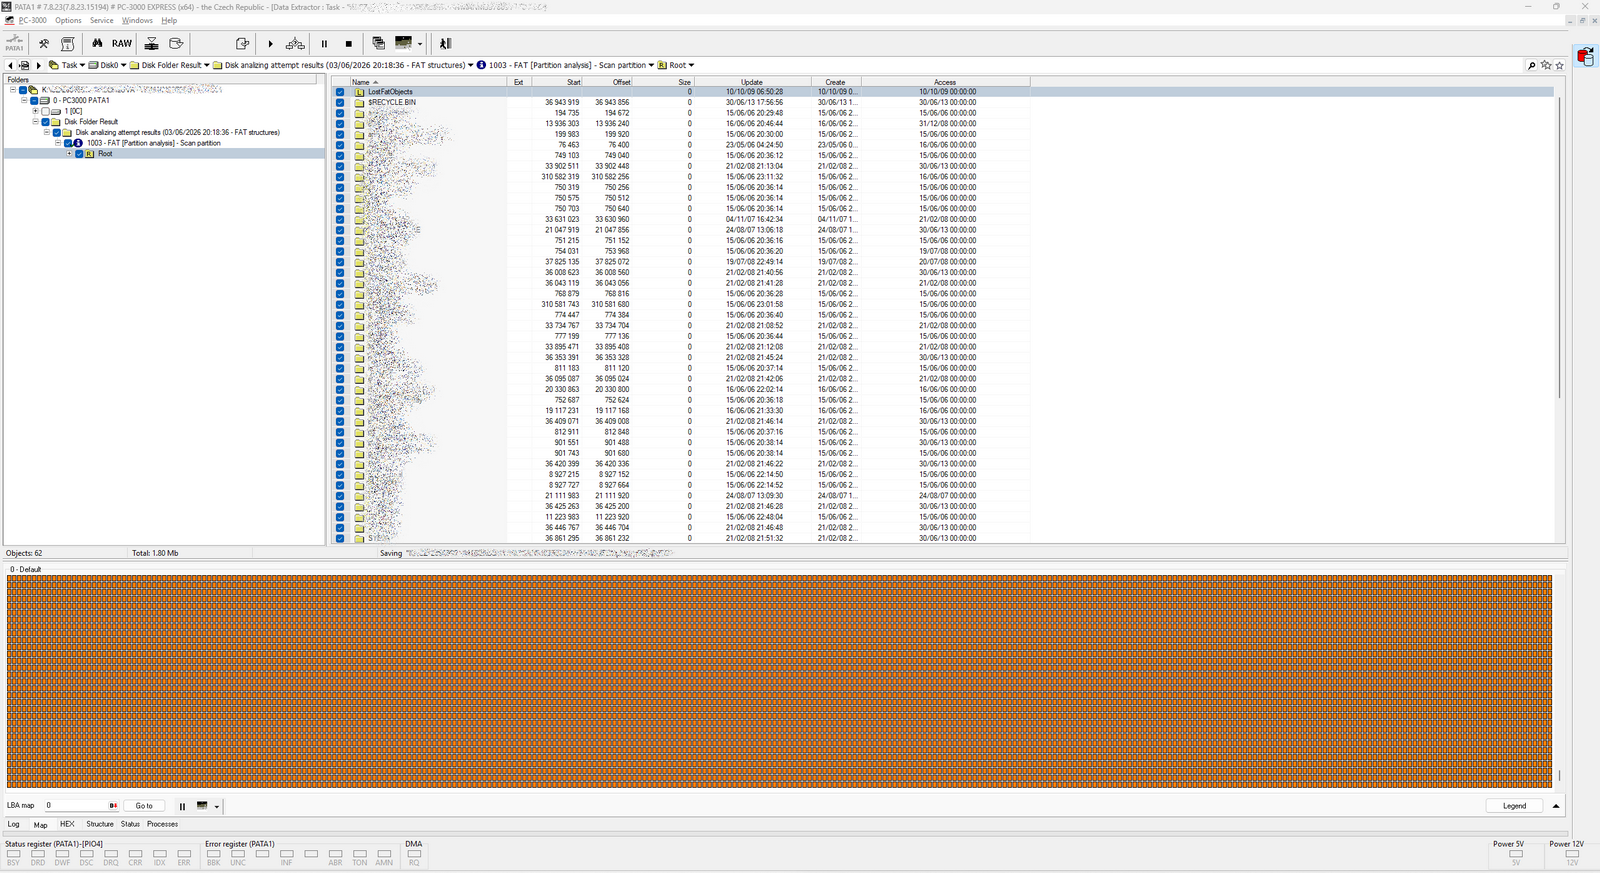Image resolution: width=1600 pixels, height=873 pixels.
Task: Pause the map in the bottom LBA toolbar
Action: 182,806
